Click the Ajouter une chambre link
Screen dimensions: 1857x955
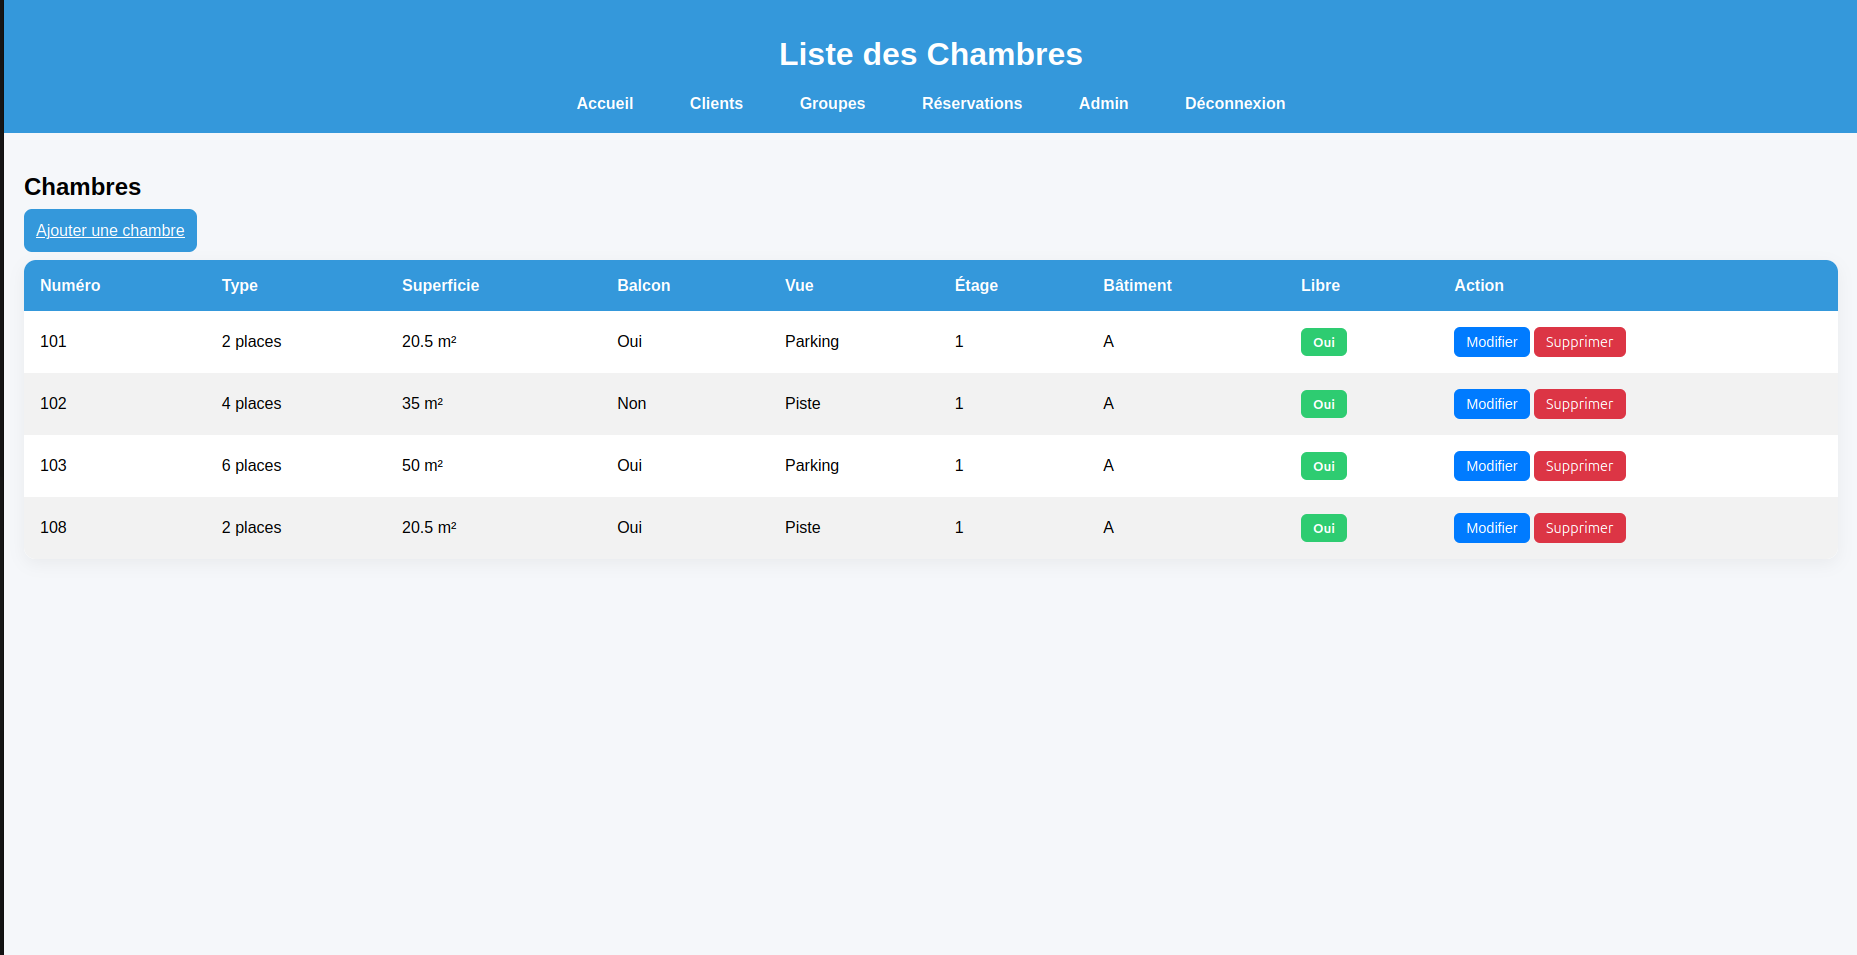110,231
